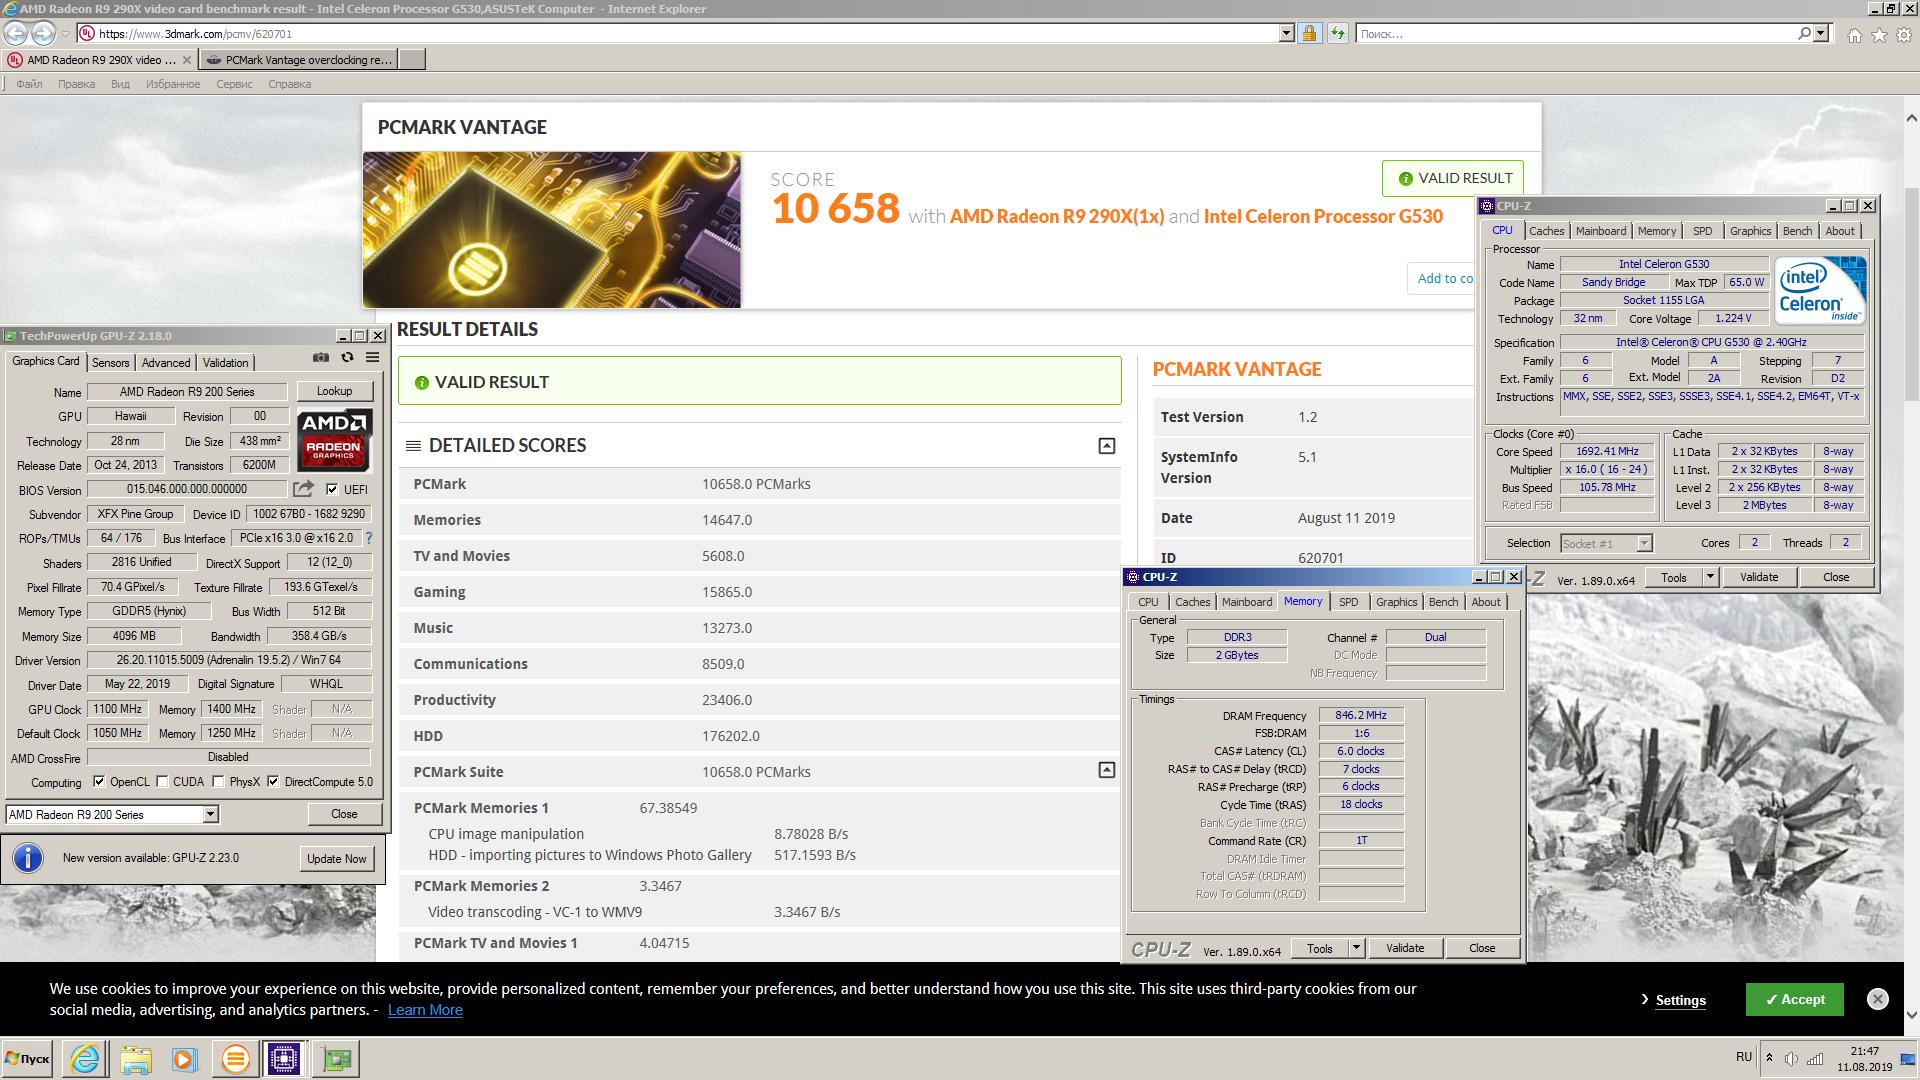Image resolution: width=1920 pixels, height=1080 pixels.
Task: Click Update Now in GPU-Z
Action: [337, 859]
